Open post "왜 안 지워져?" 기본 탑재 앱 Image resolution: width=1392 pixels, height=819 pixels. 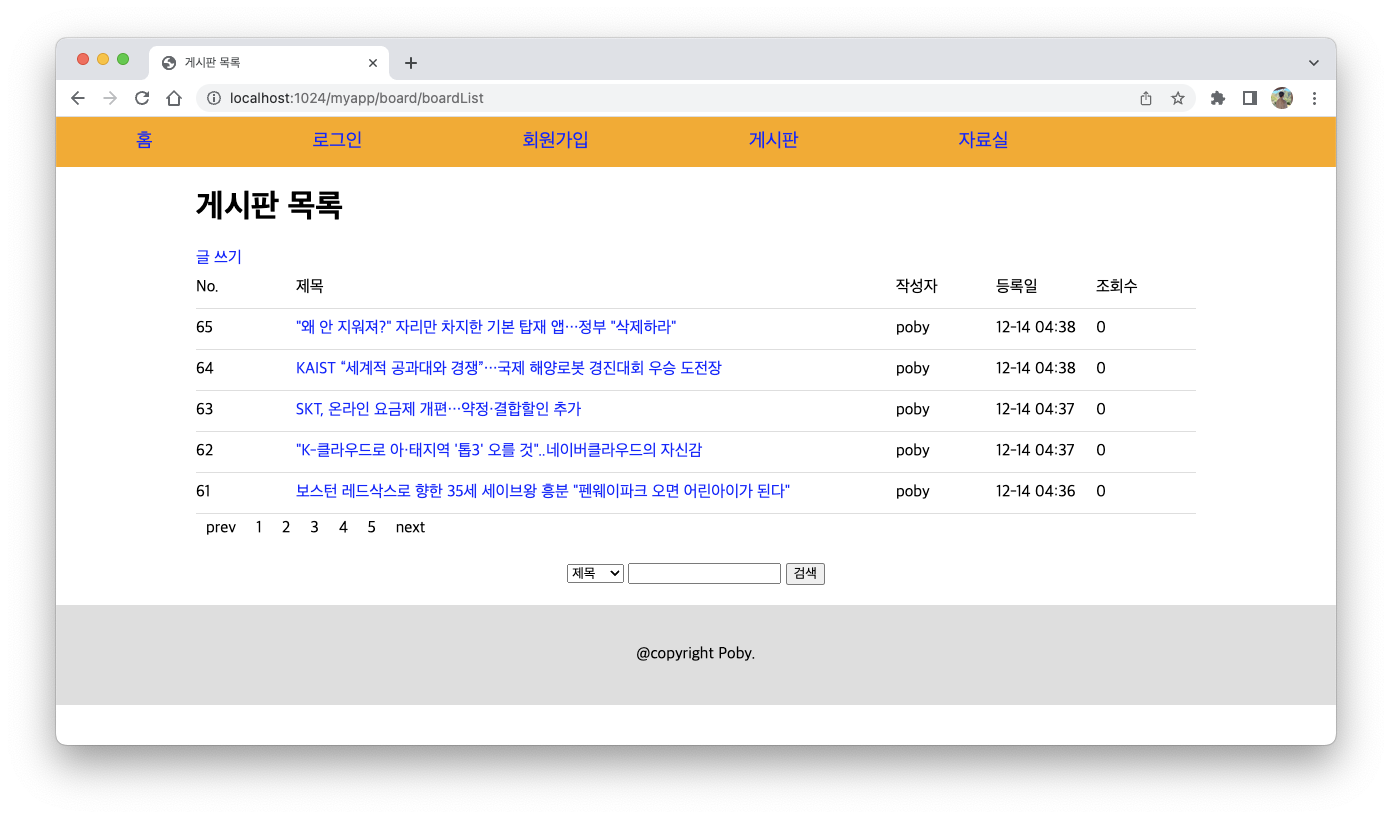tap(486, 327)
